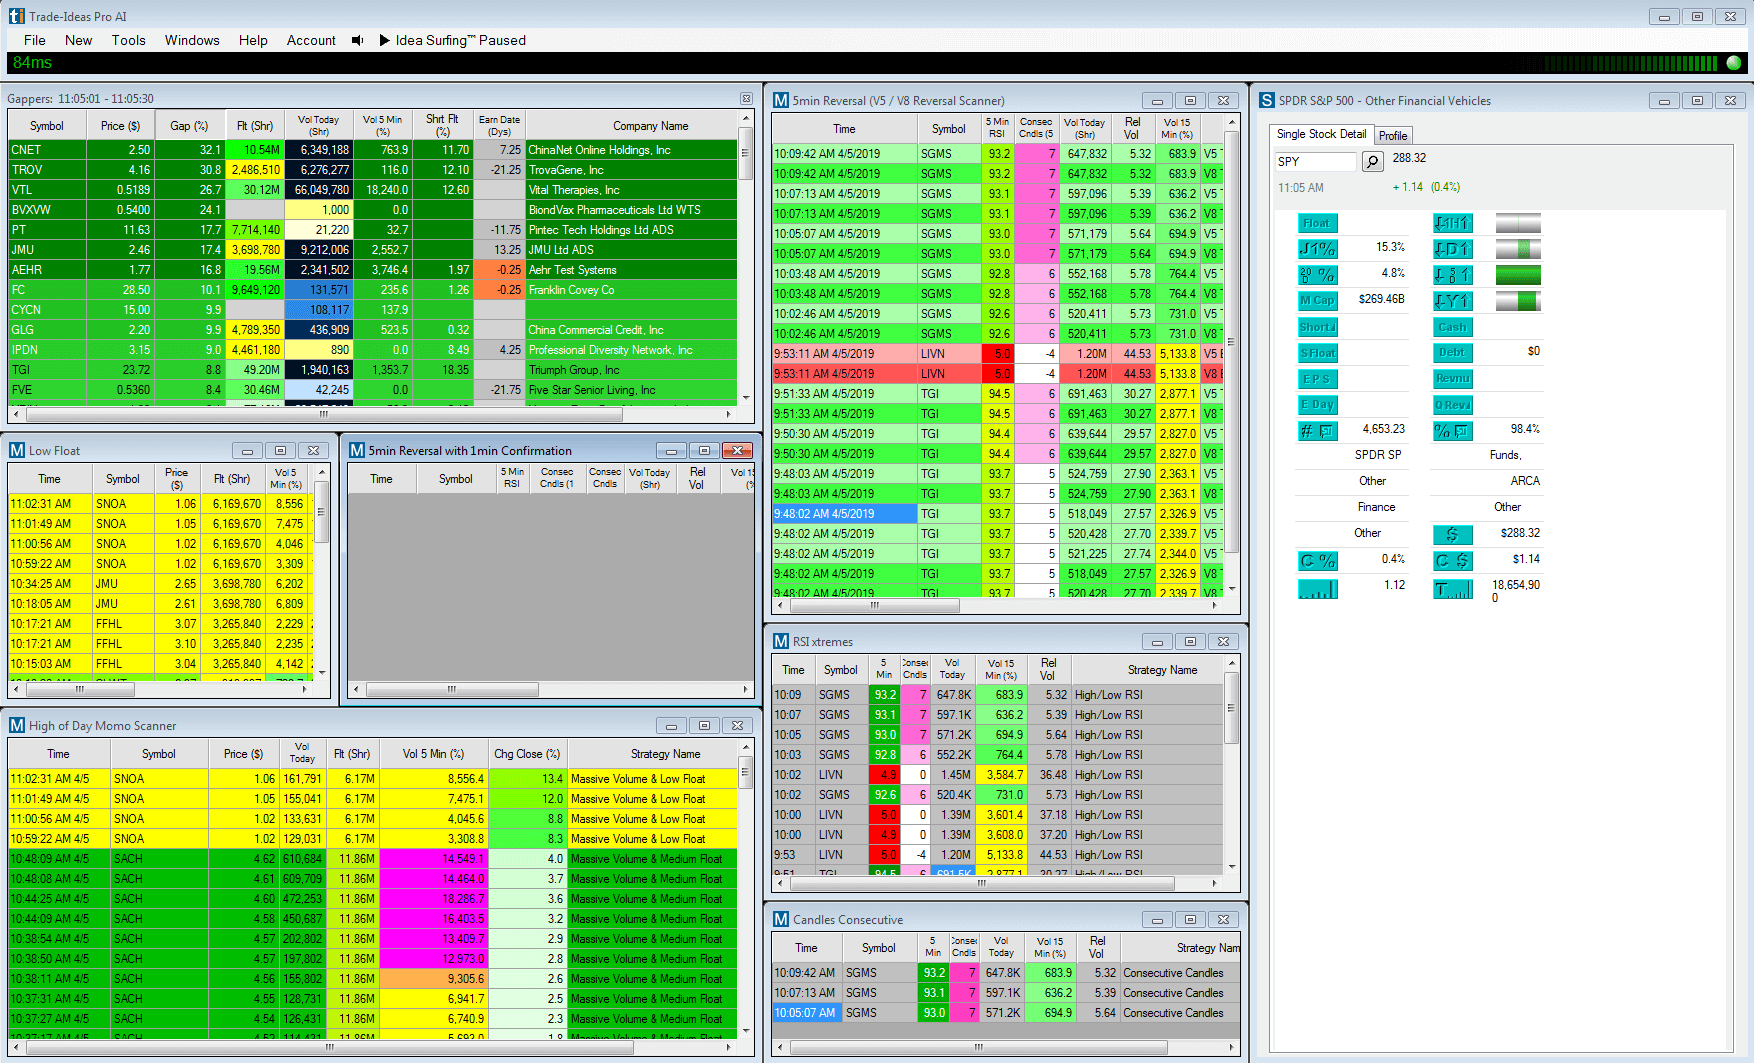
Task: Click the Revnu revenue icon
Action: [x=1452, y=379]
